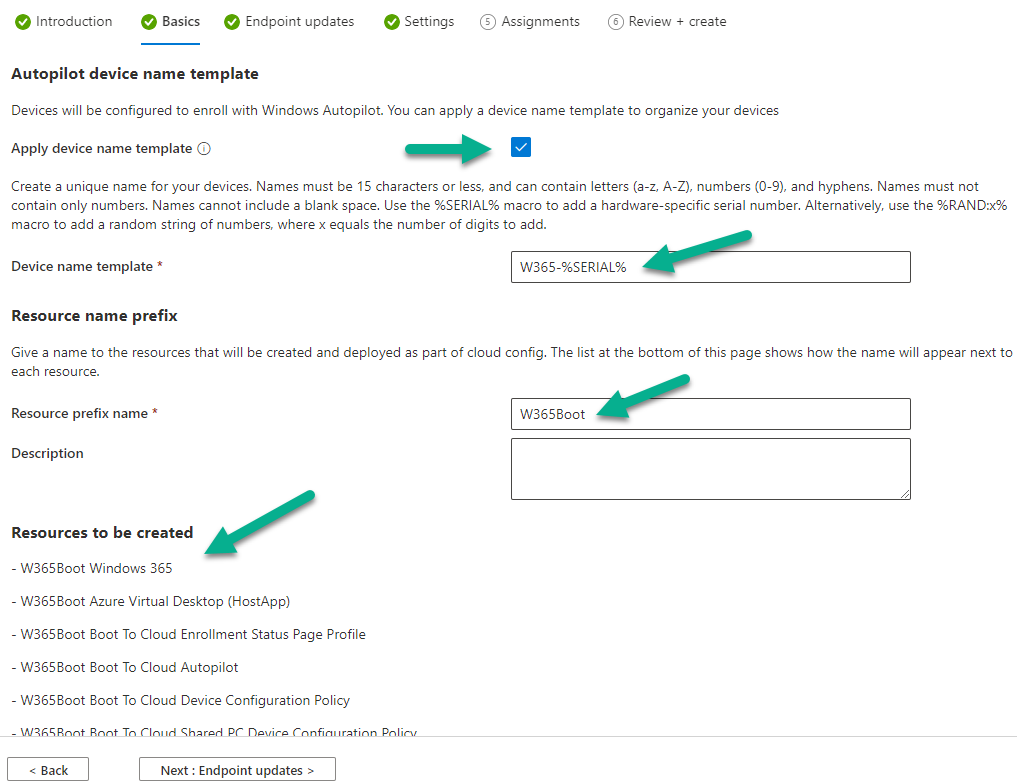Click the step 5 number icon for Assignments
The height and width of the screenshot is (784, 1017).
pyautogui.click(x=487, y=22)
